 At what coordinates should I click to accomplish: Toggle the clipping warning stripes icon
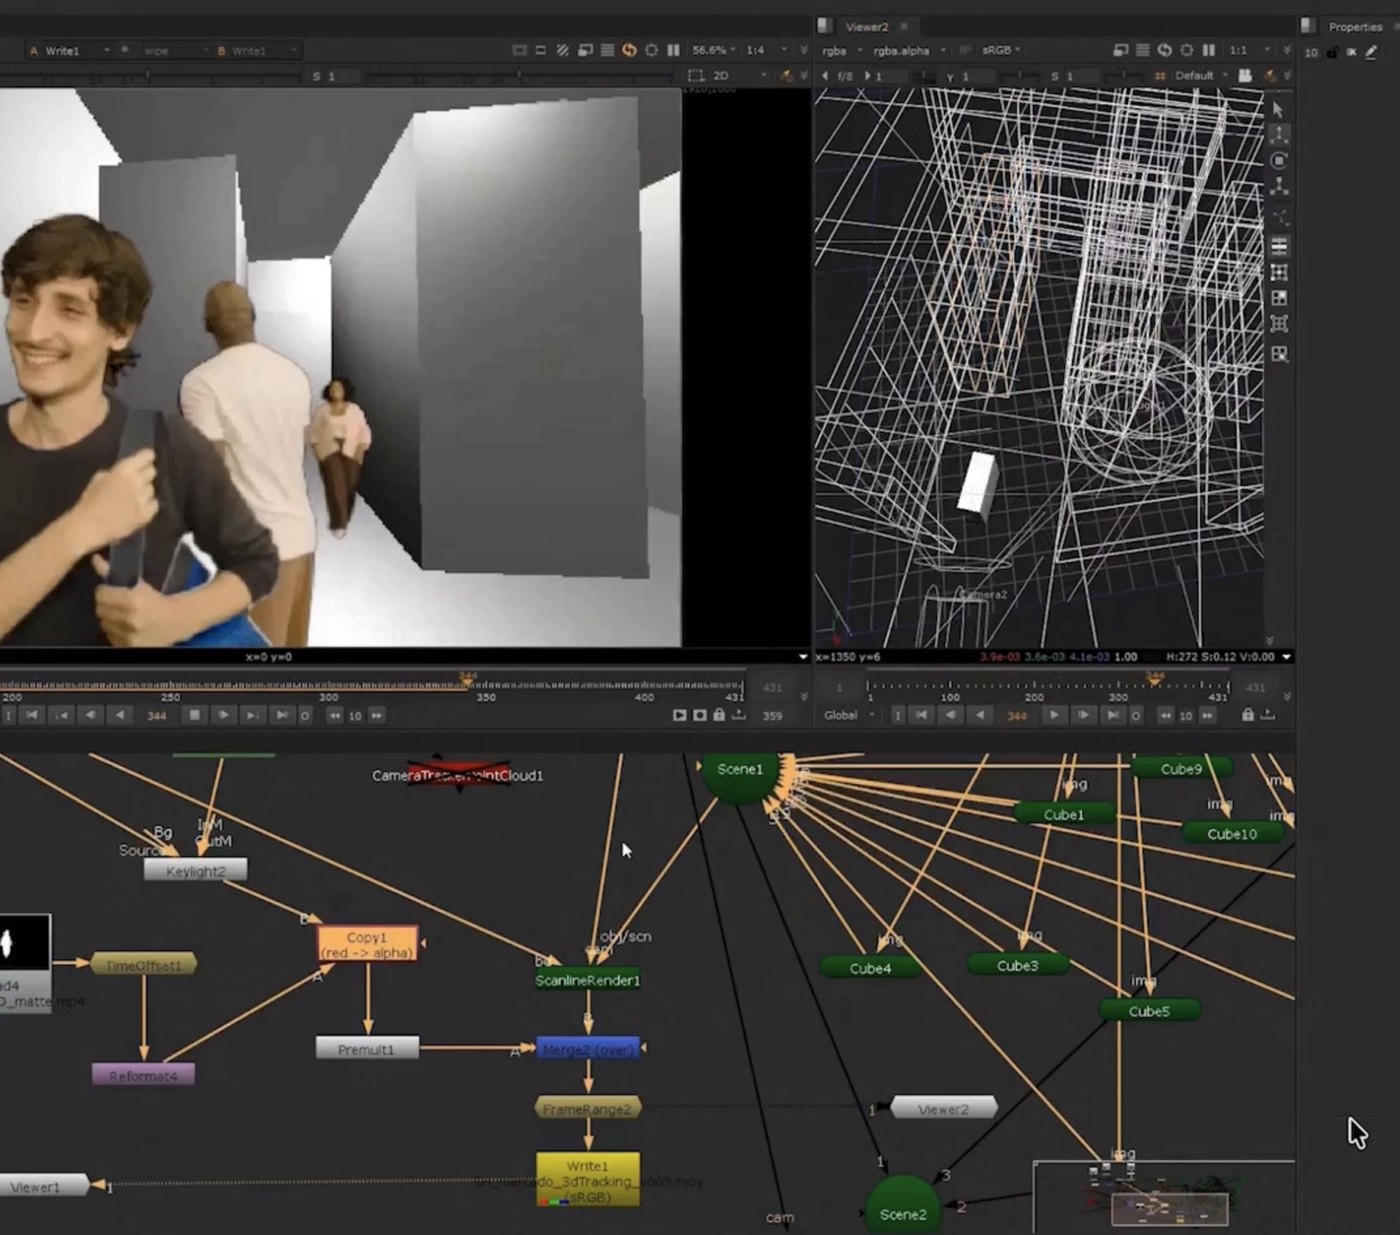point(563,50)
